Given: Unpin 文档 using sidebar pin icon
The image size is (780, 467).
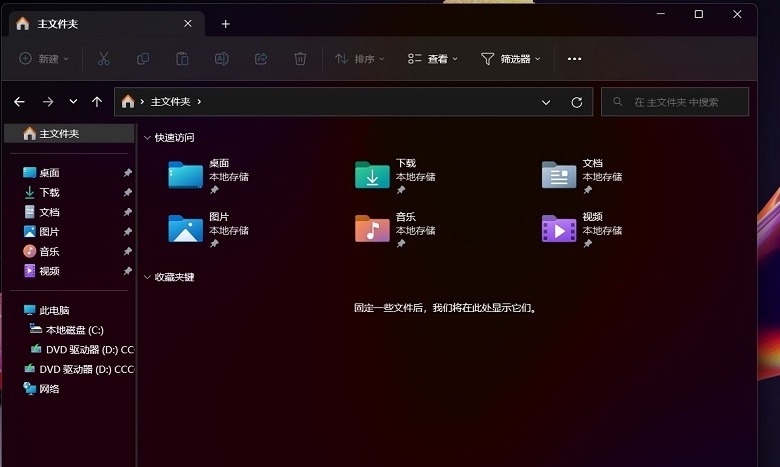Looking at the screenshot, I should (x=127, y=212).
